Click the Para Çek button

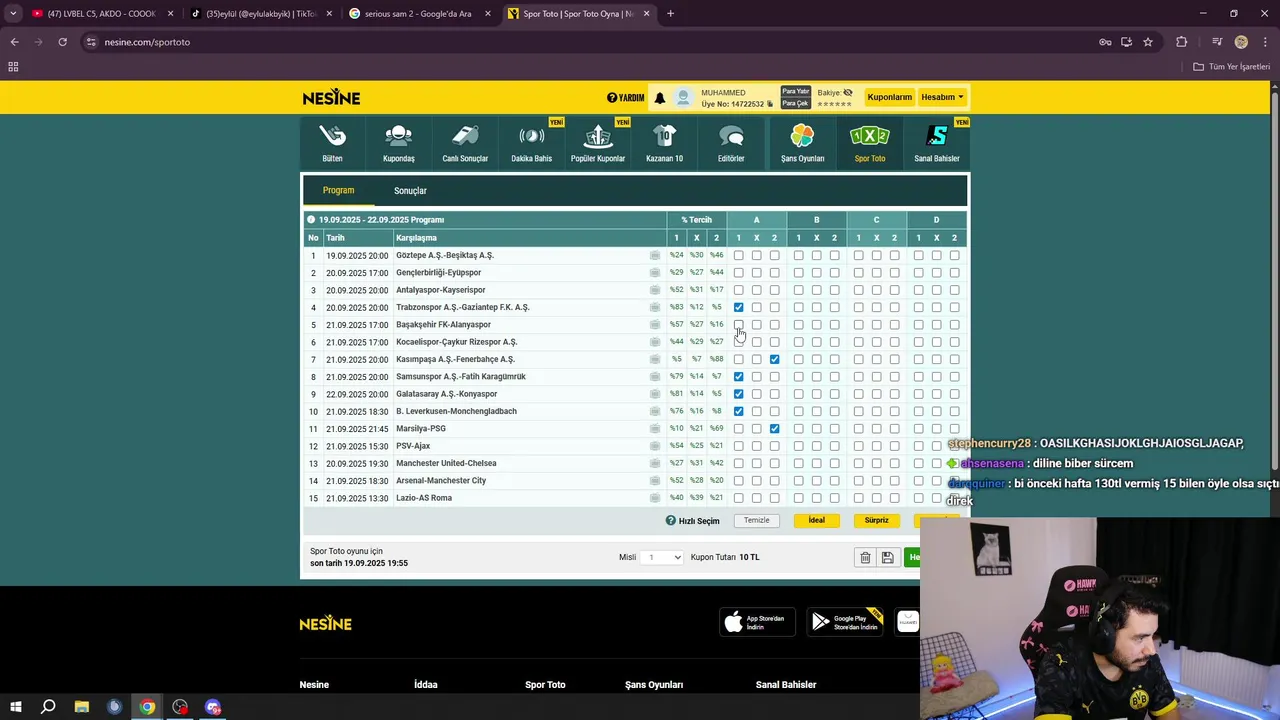795,103
